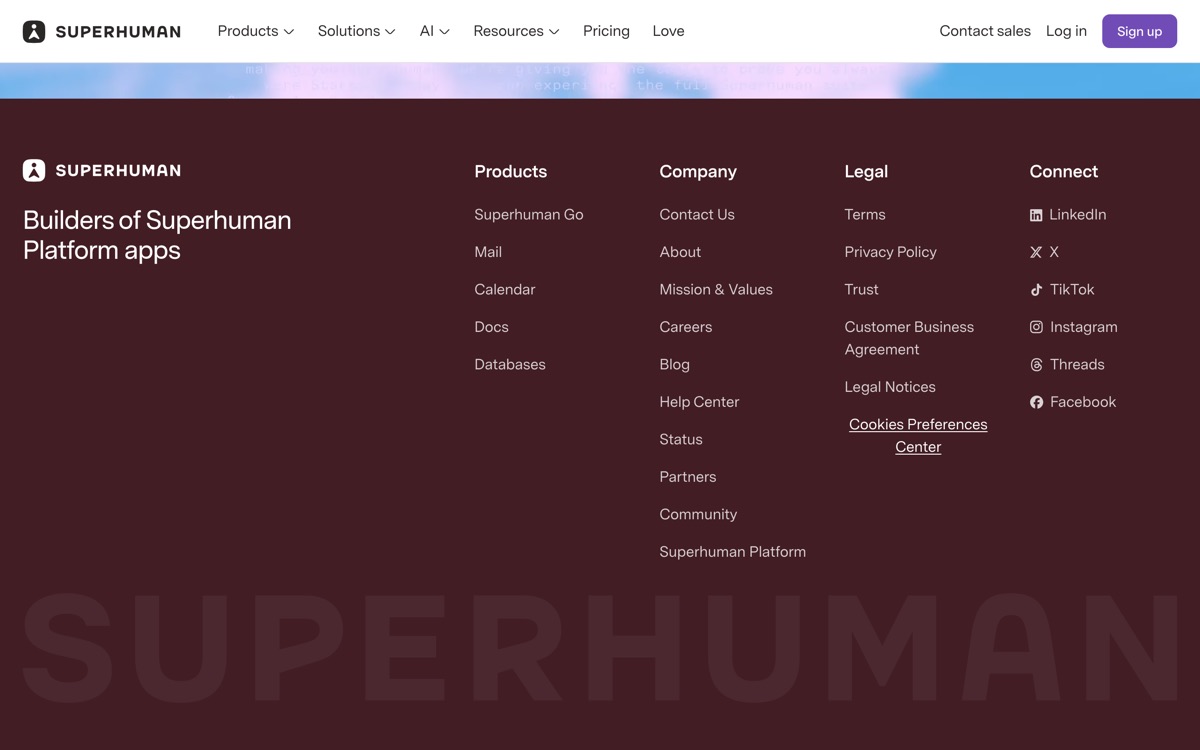Open the Facebook icon in Connect

[1036, 402]
